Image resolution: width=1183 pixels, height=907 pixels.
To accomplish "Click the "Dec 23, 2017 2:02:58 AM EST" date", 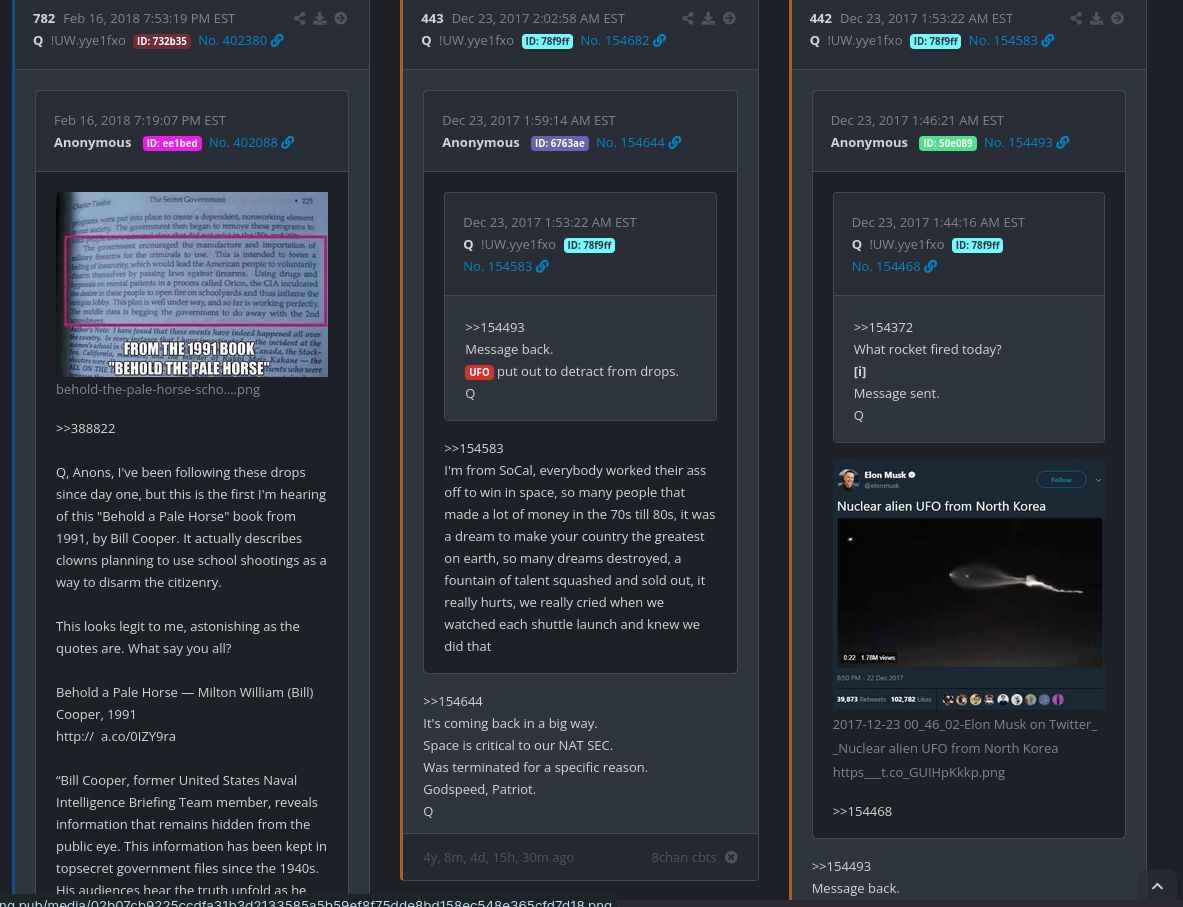I will pyautogui.click(x=538, y=18).
